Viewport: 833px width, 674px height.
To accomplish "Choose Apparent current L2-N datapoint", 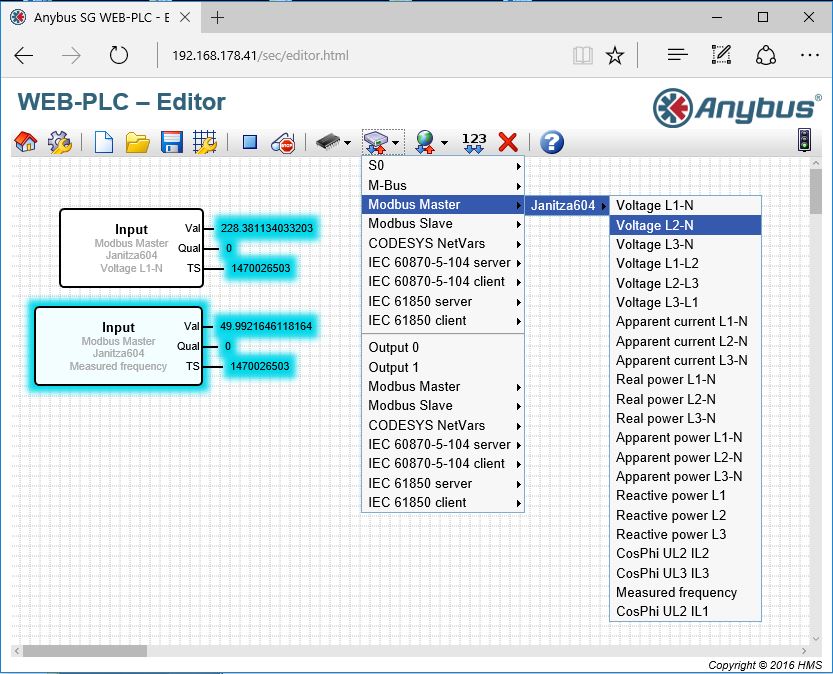I will point(685,341).
